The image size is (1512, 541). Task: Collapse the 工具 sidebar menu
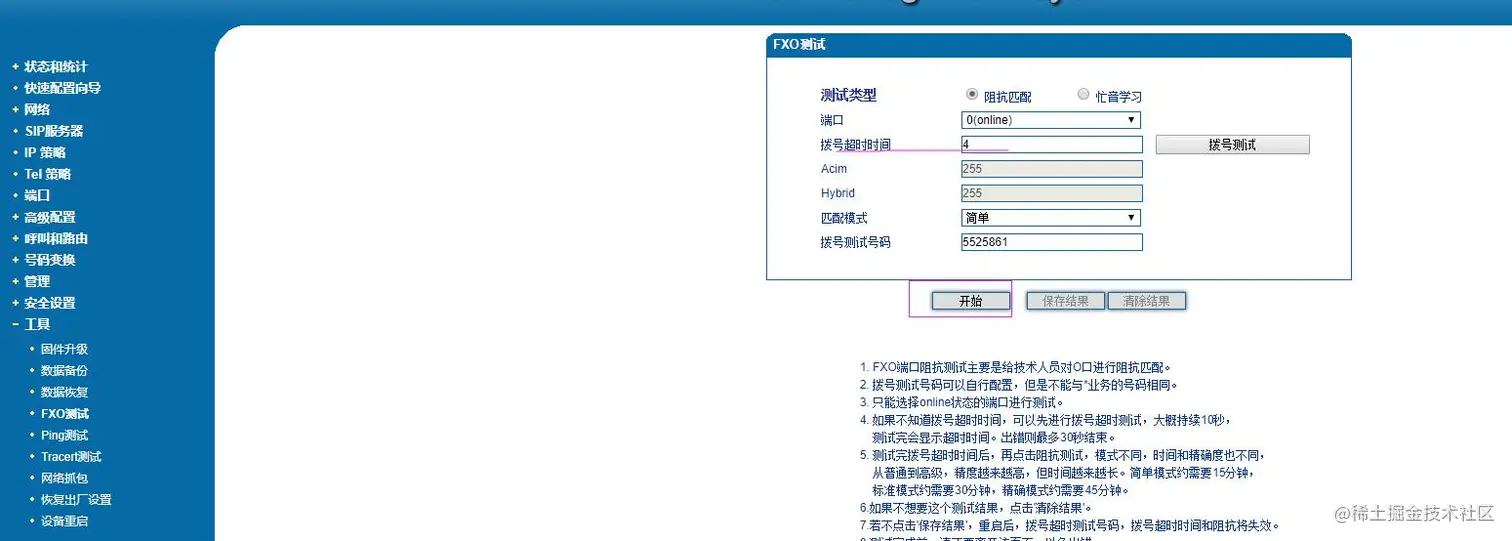[37, 325]
